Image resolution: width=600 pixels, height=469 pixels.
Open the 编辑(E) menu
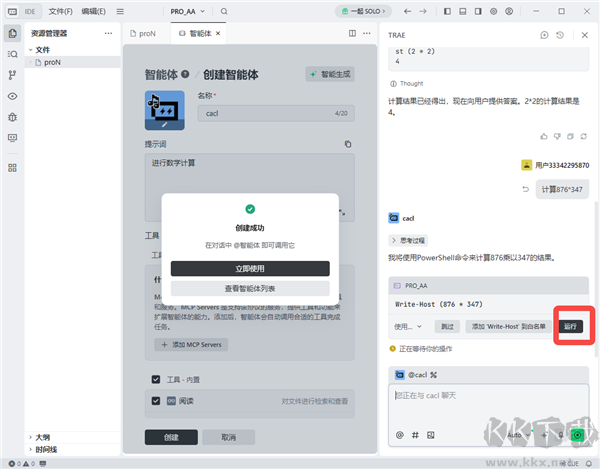pyautogui.click(x=94, y=11)
